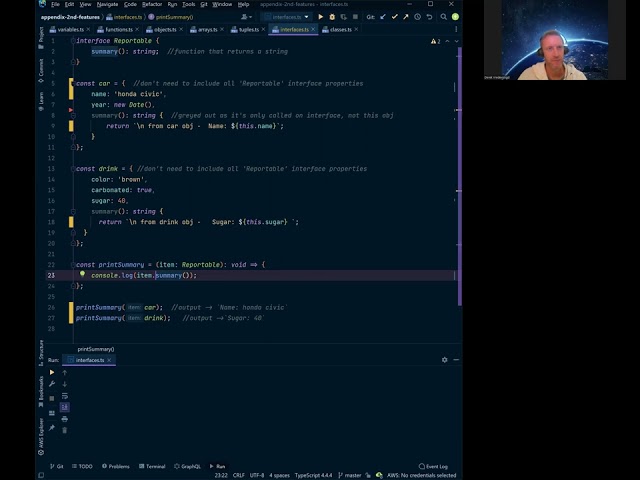Open the Problems tool window
The width and height of the screenshot is (640, 480).
116,466
